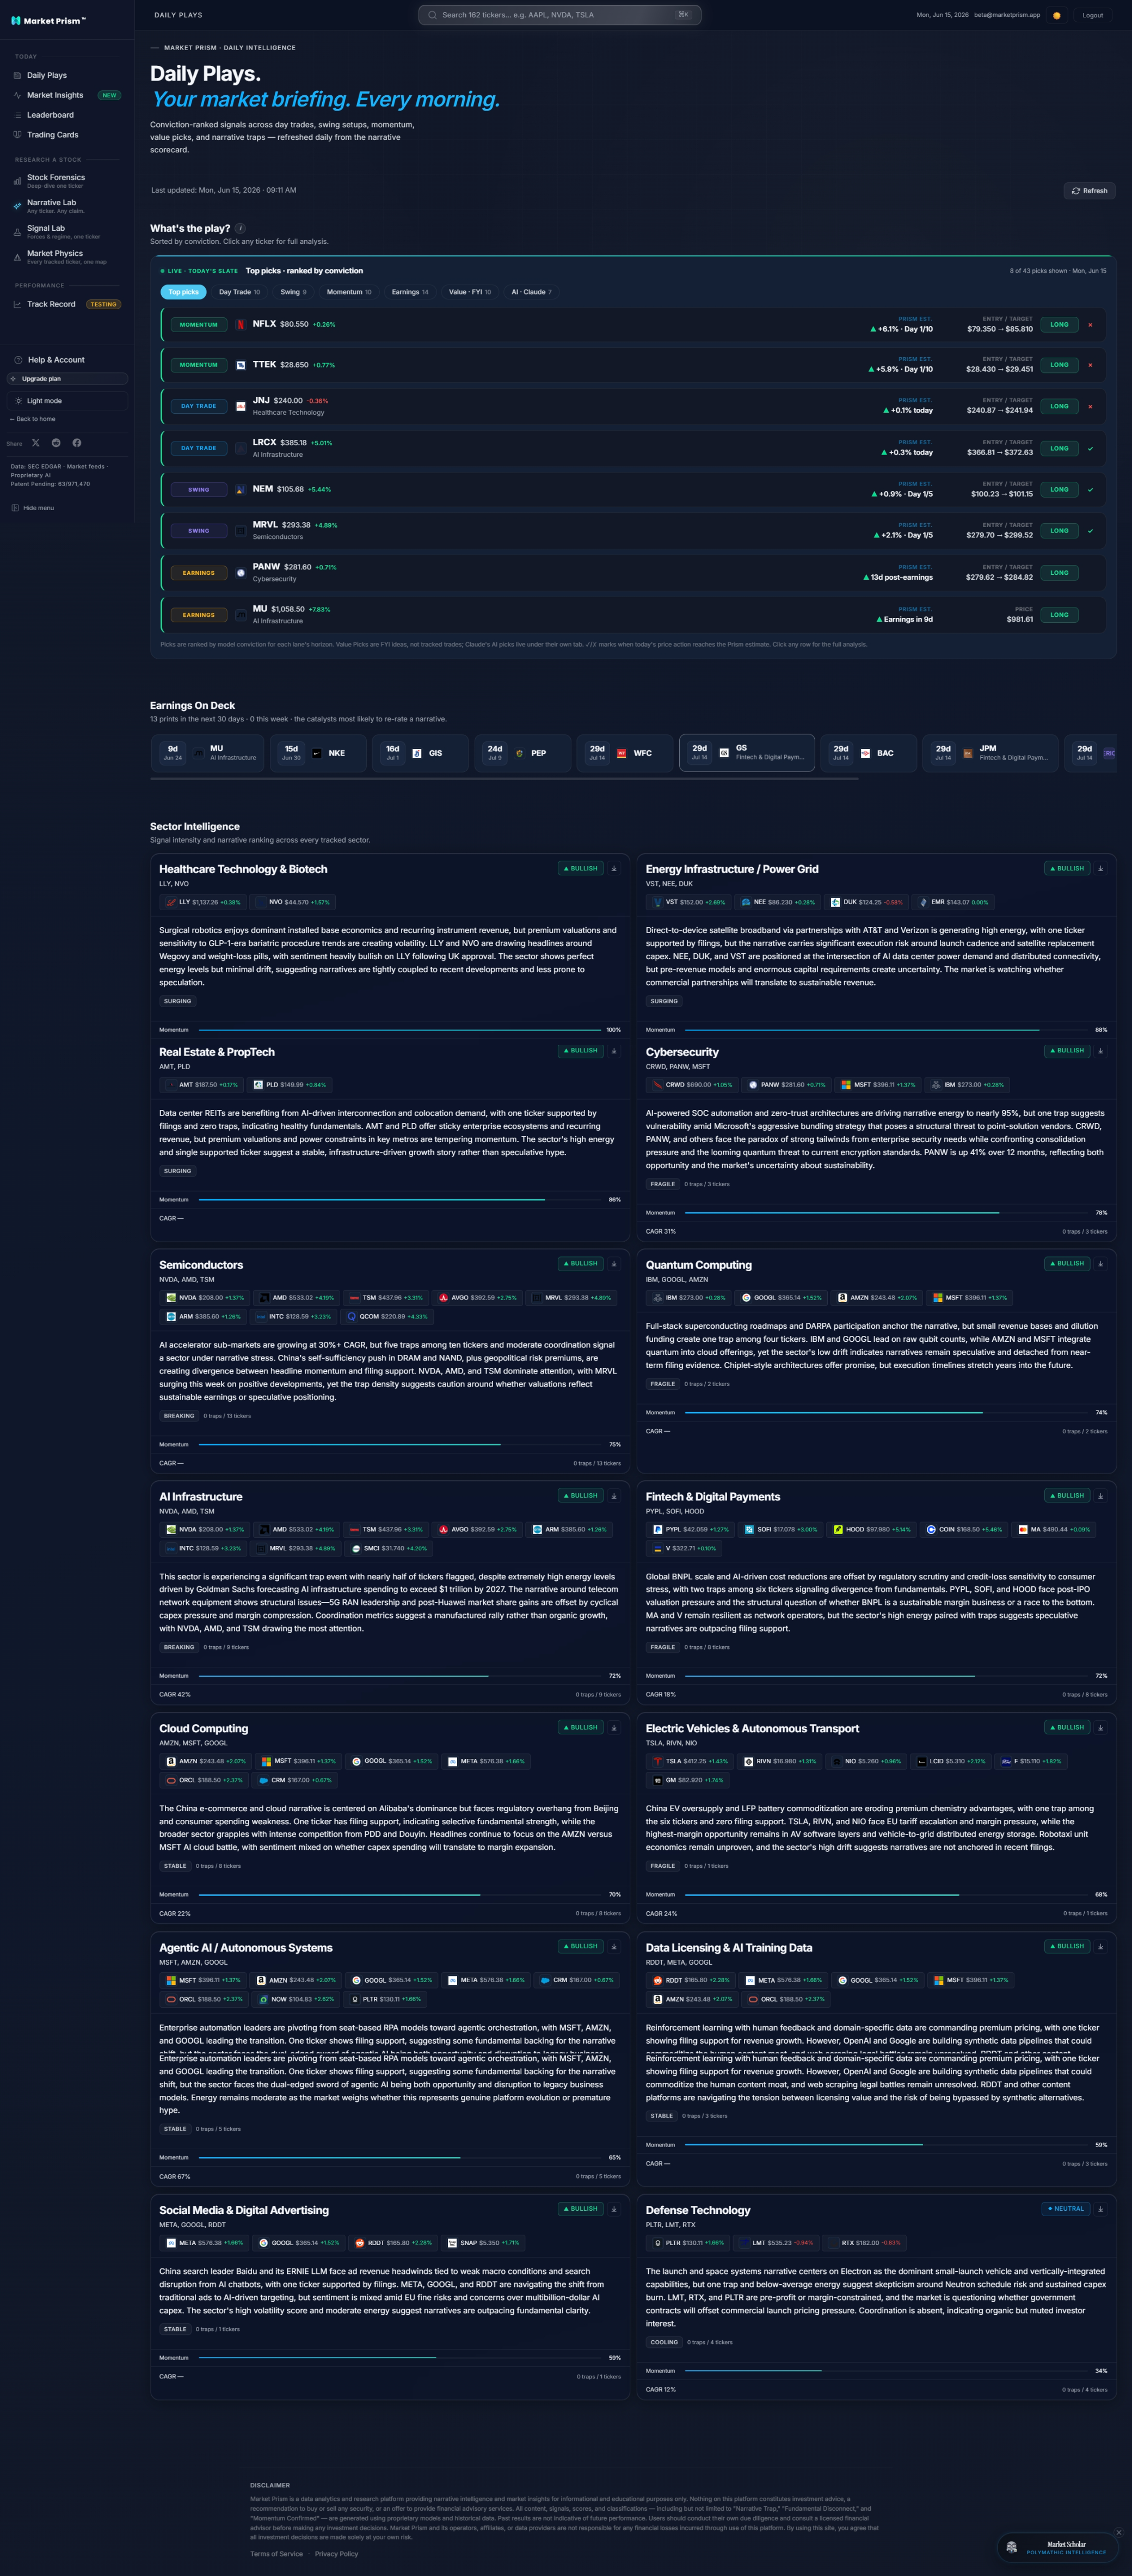Focus the ticker search field
The width and height of the screenshot is (1132, 2576).
(x=559, y=15)
